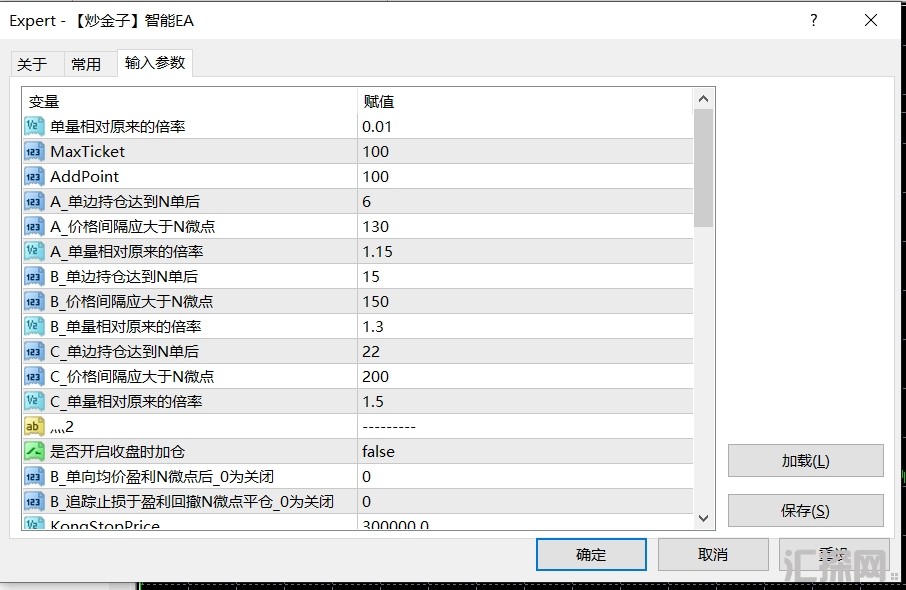Confirm with the 确定 button
Viewport: 906px width, 590px height.
(x=590, y=554)
